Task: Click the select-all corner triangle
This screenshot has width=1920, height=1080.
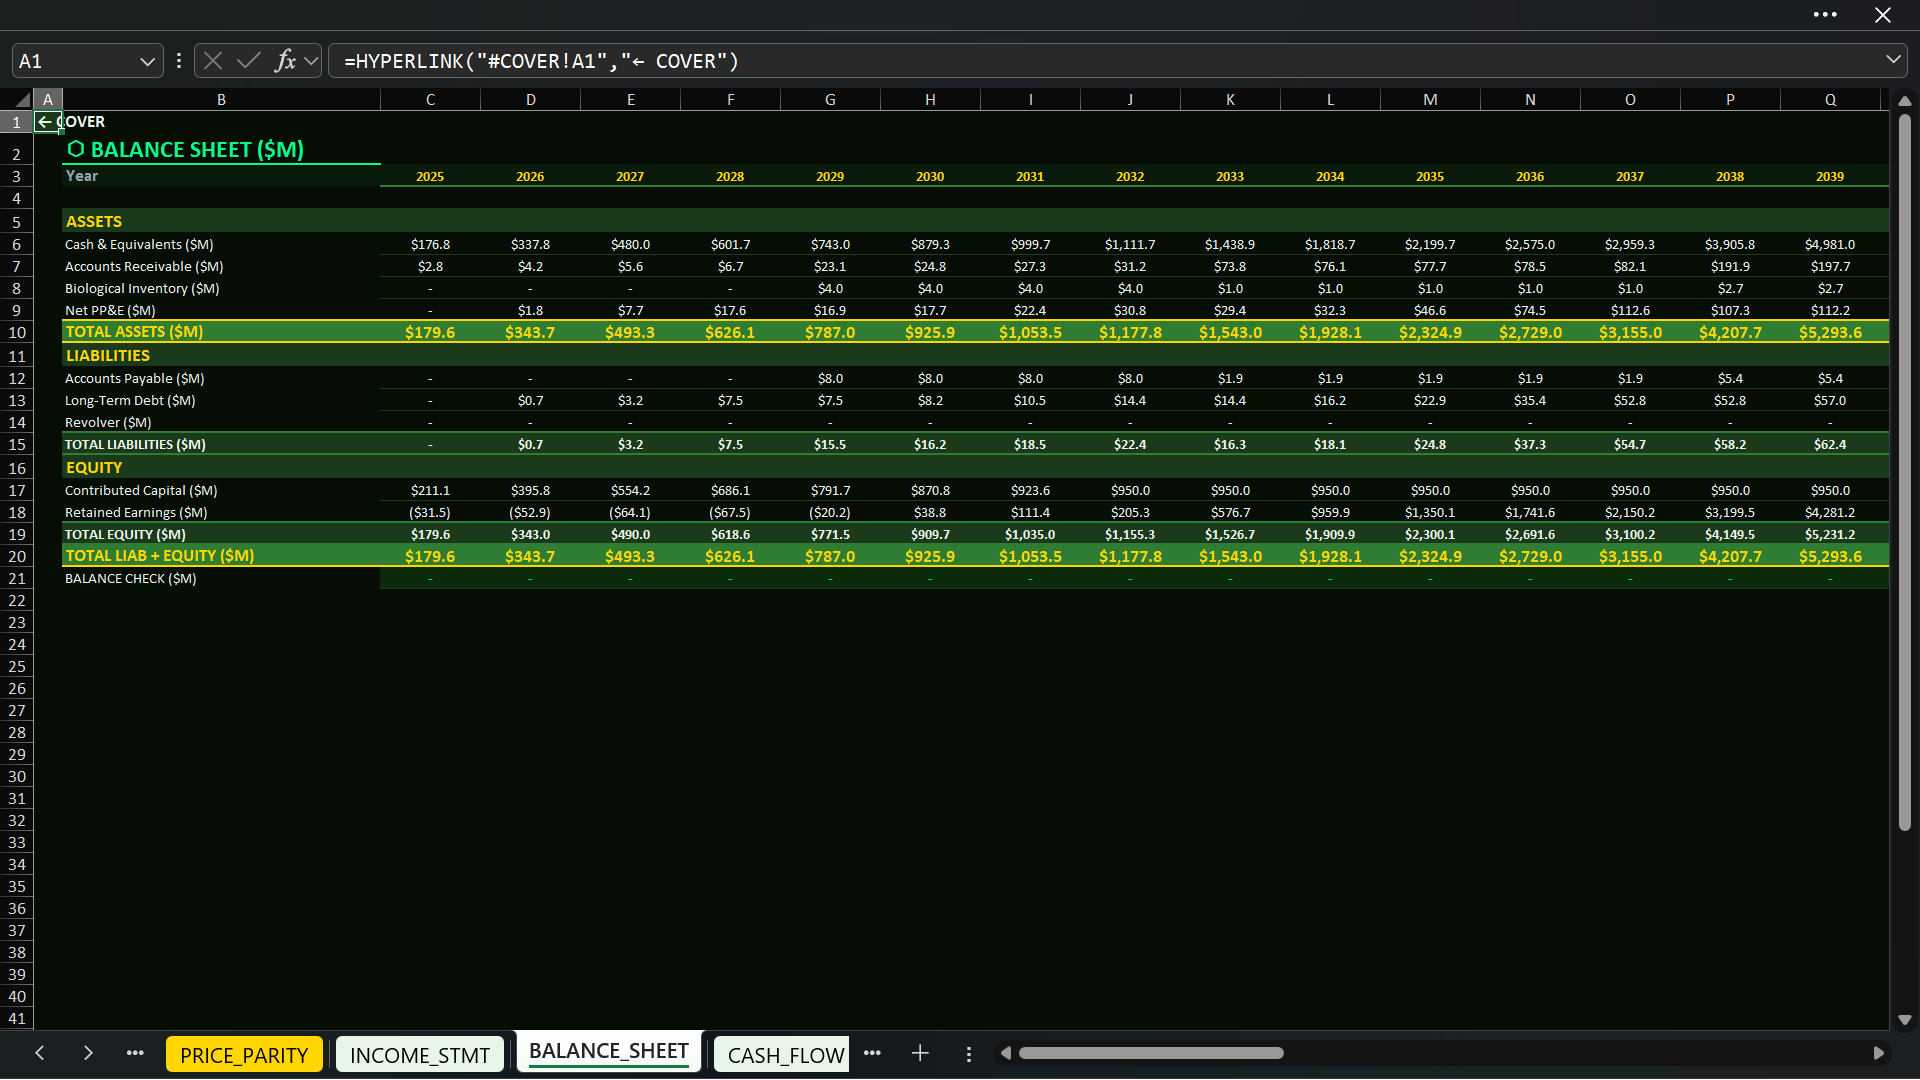Action: [22, 99]
